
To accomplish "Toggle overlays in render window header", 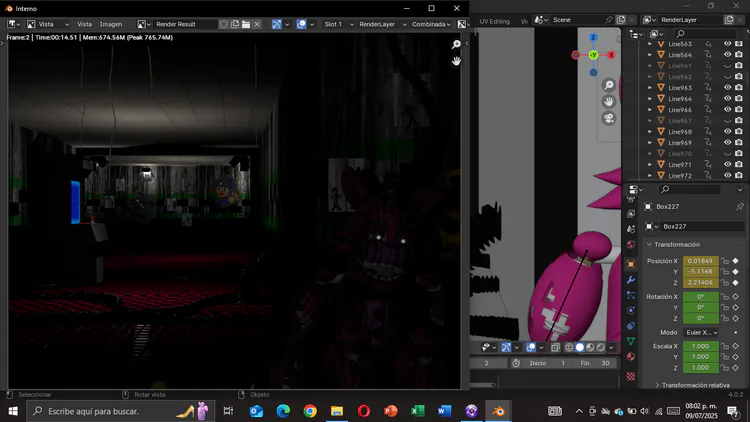I will tap(301, 24).
